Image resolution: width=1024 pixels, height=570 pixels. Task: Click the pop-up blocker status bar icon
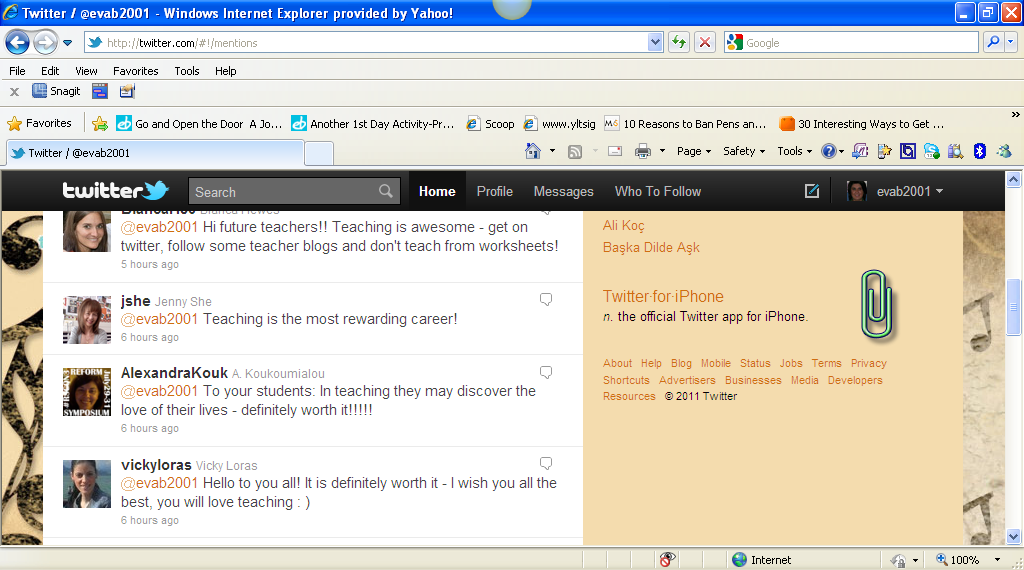pos(667,560)
